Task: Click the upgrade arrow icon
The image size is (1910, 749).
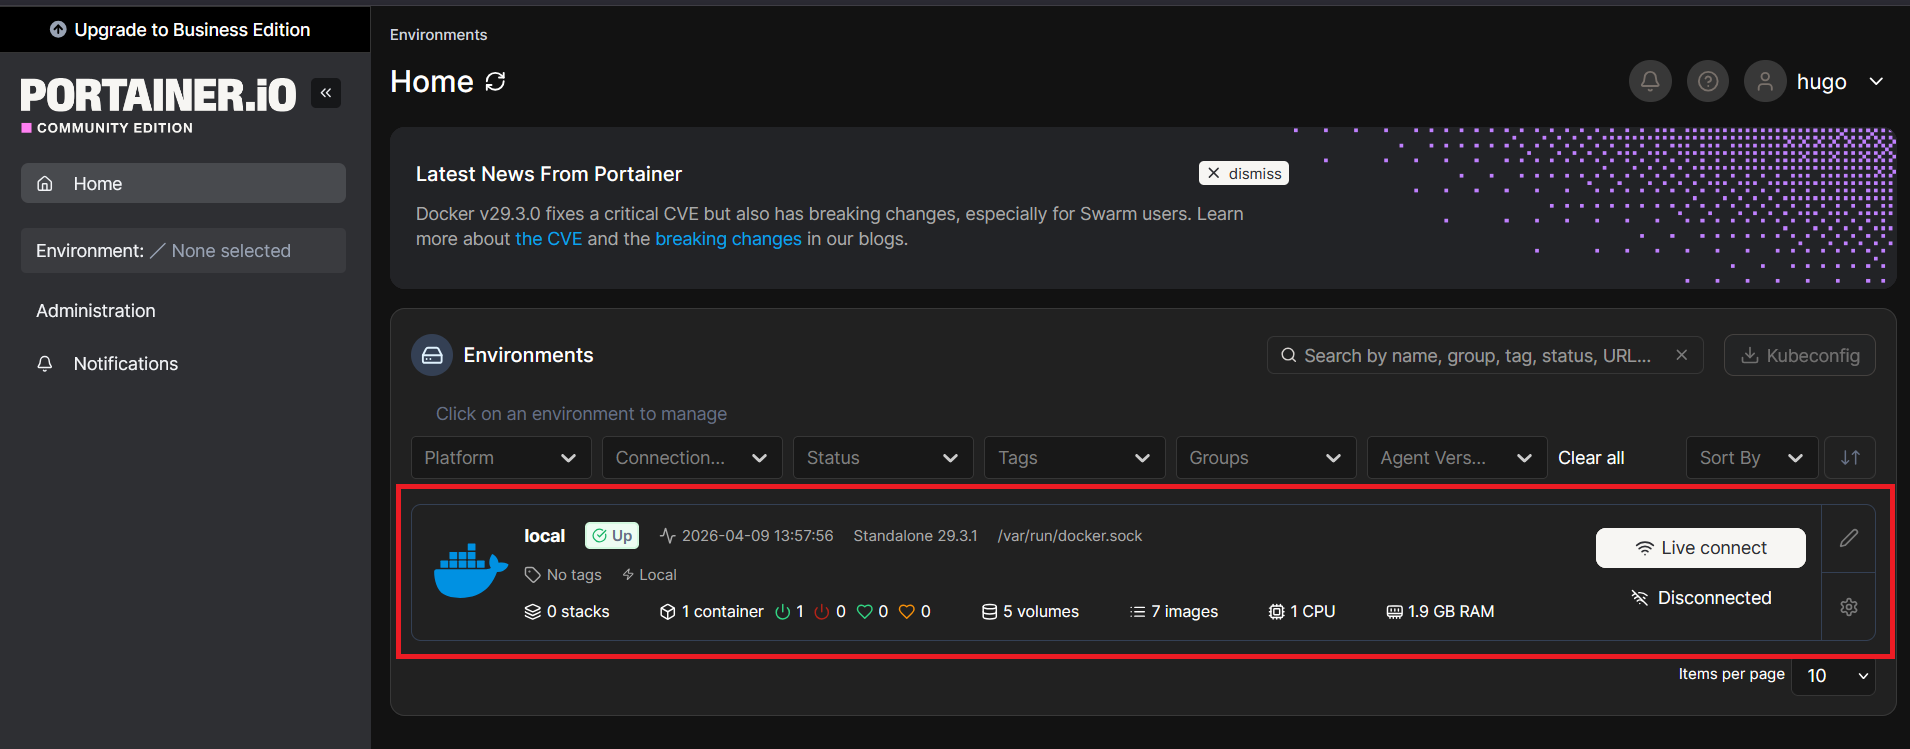Action: 58,30
